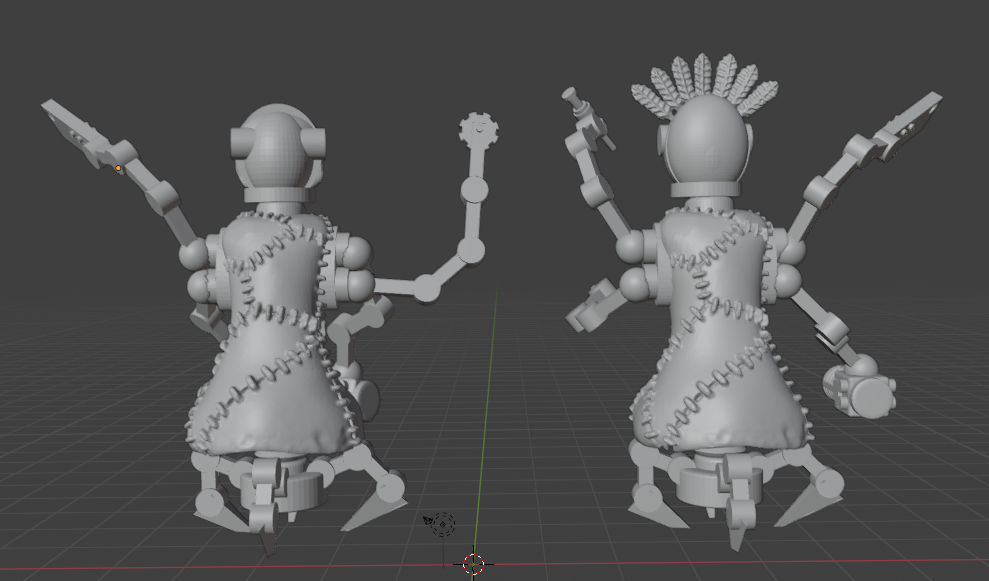Select the feather headdress on the right robot

[704, 84]
